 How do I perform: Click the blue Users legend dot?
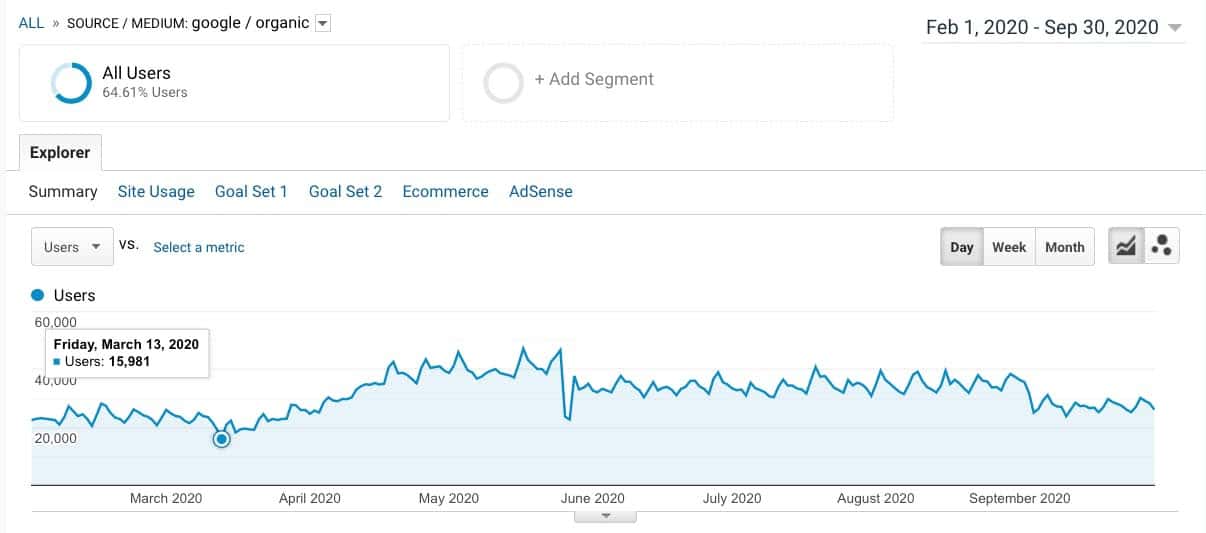(38, 295)
